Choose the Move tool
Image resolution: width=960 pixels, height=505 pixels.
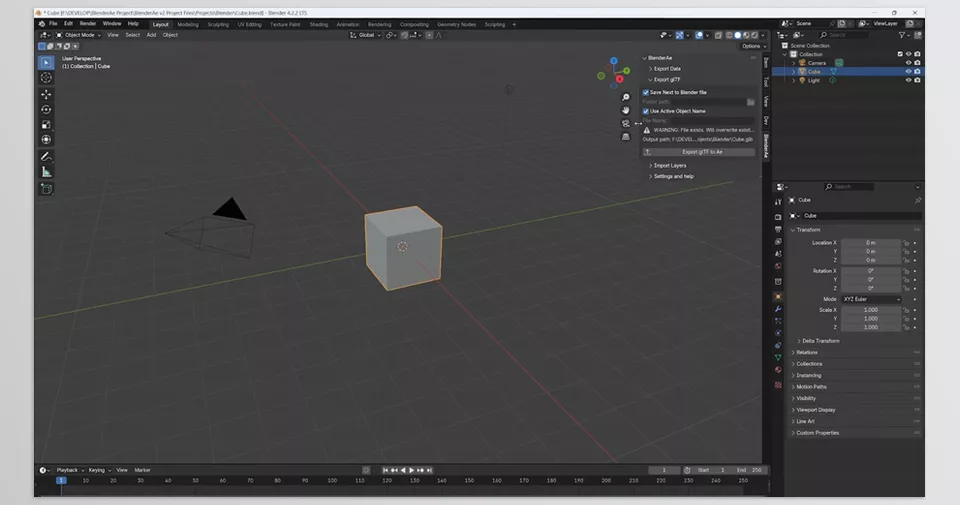(x=46, y=94)
